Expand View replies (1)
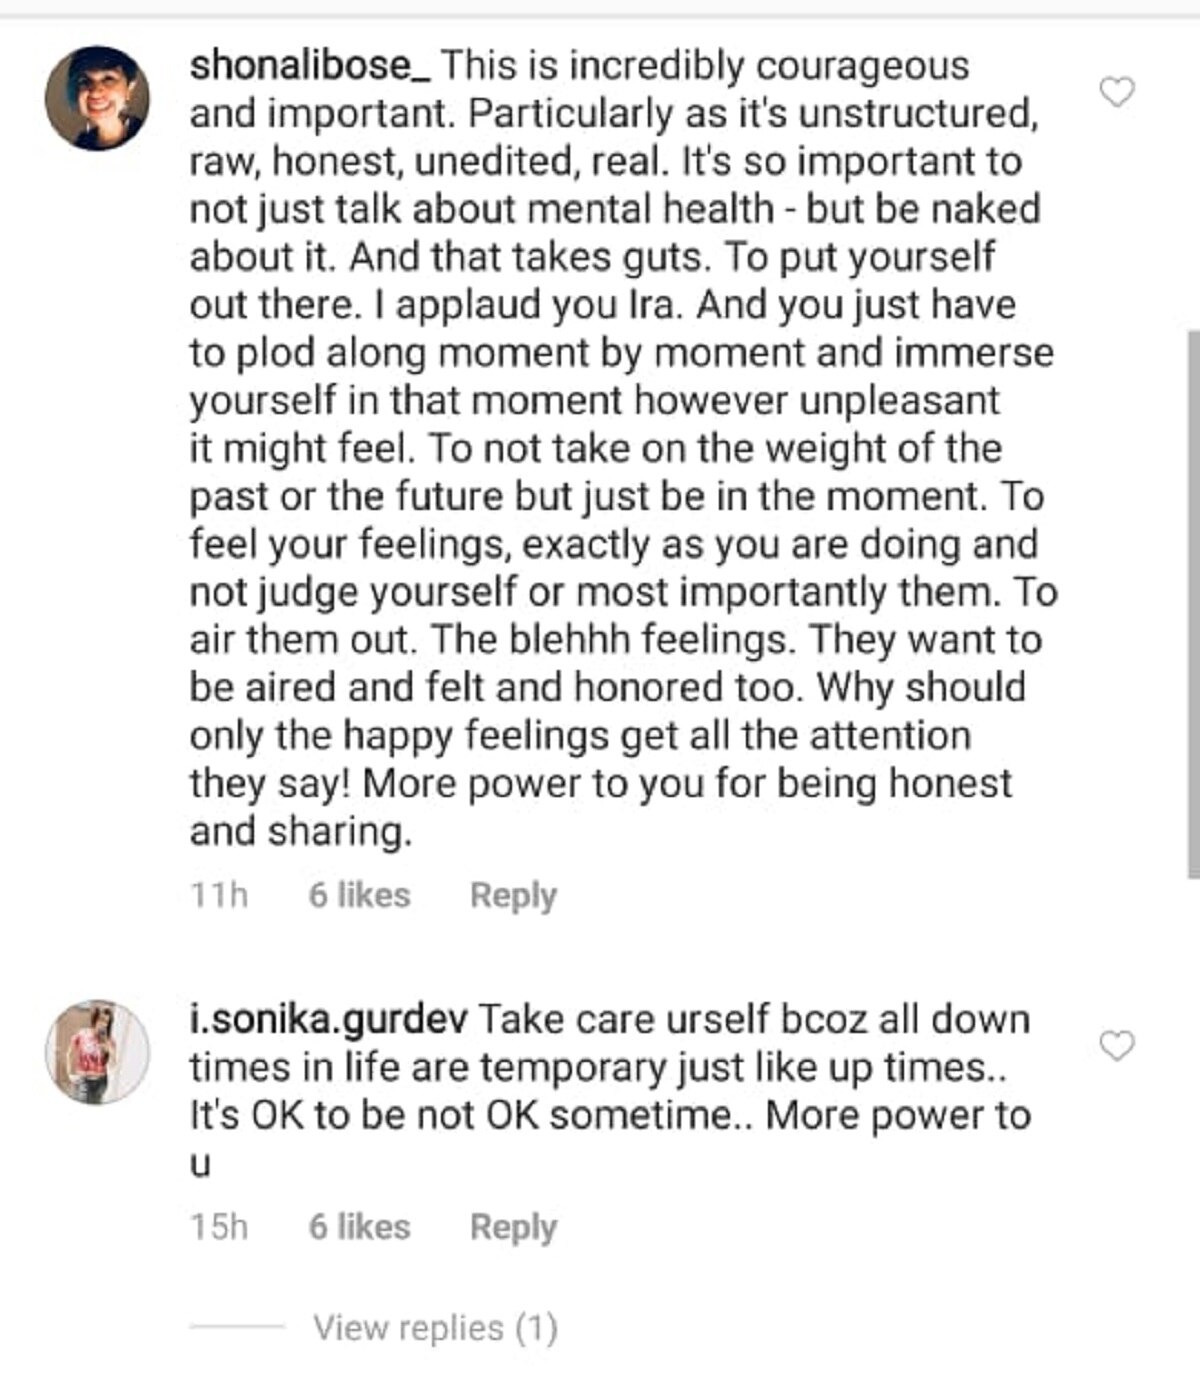 click(435, 1328)
